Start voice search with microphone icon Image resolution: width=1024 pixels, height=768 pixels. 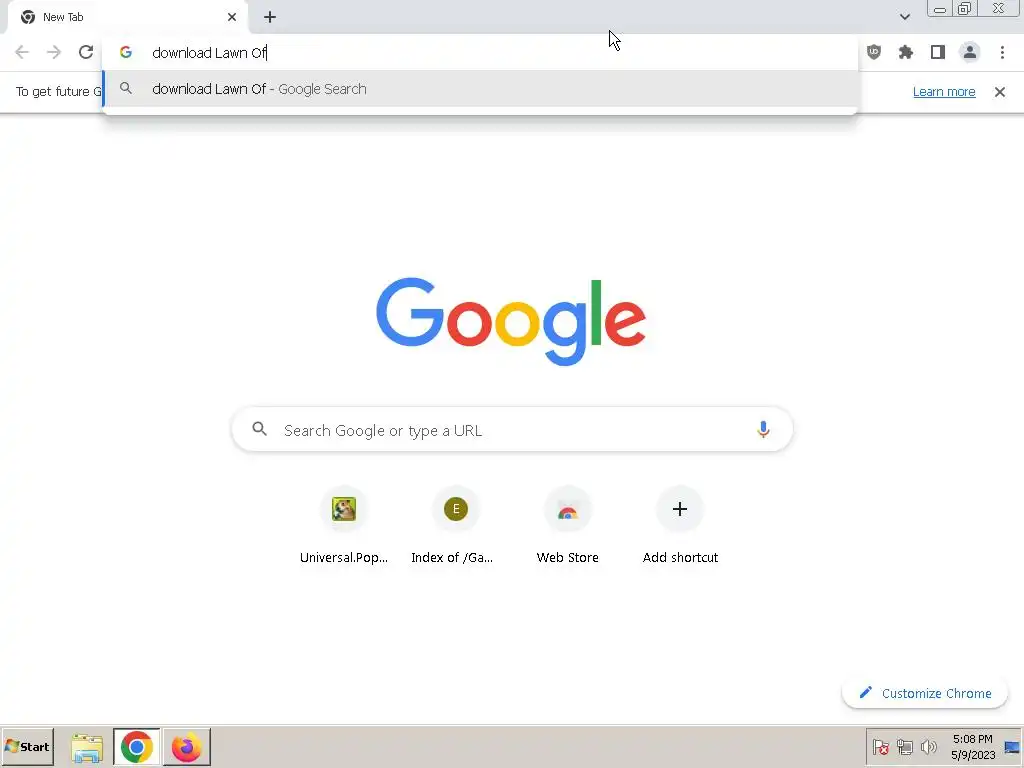[x=763, y=429]
